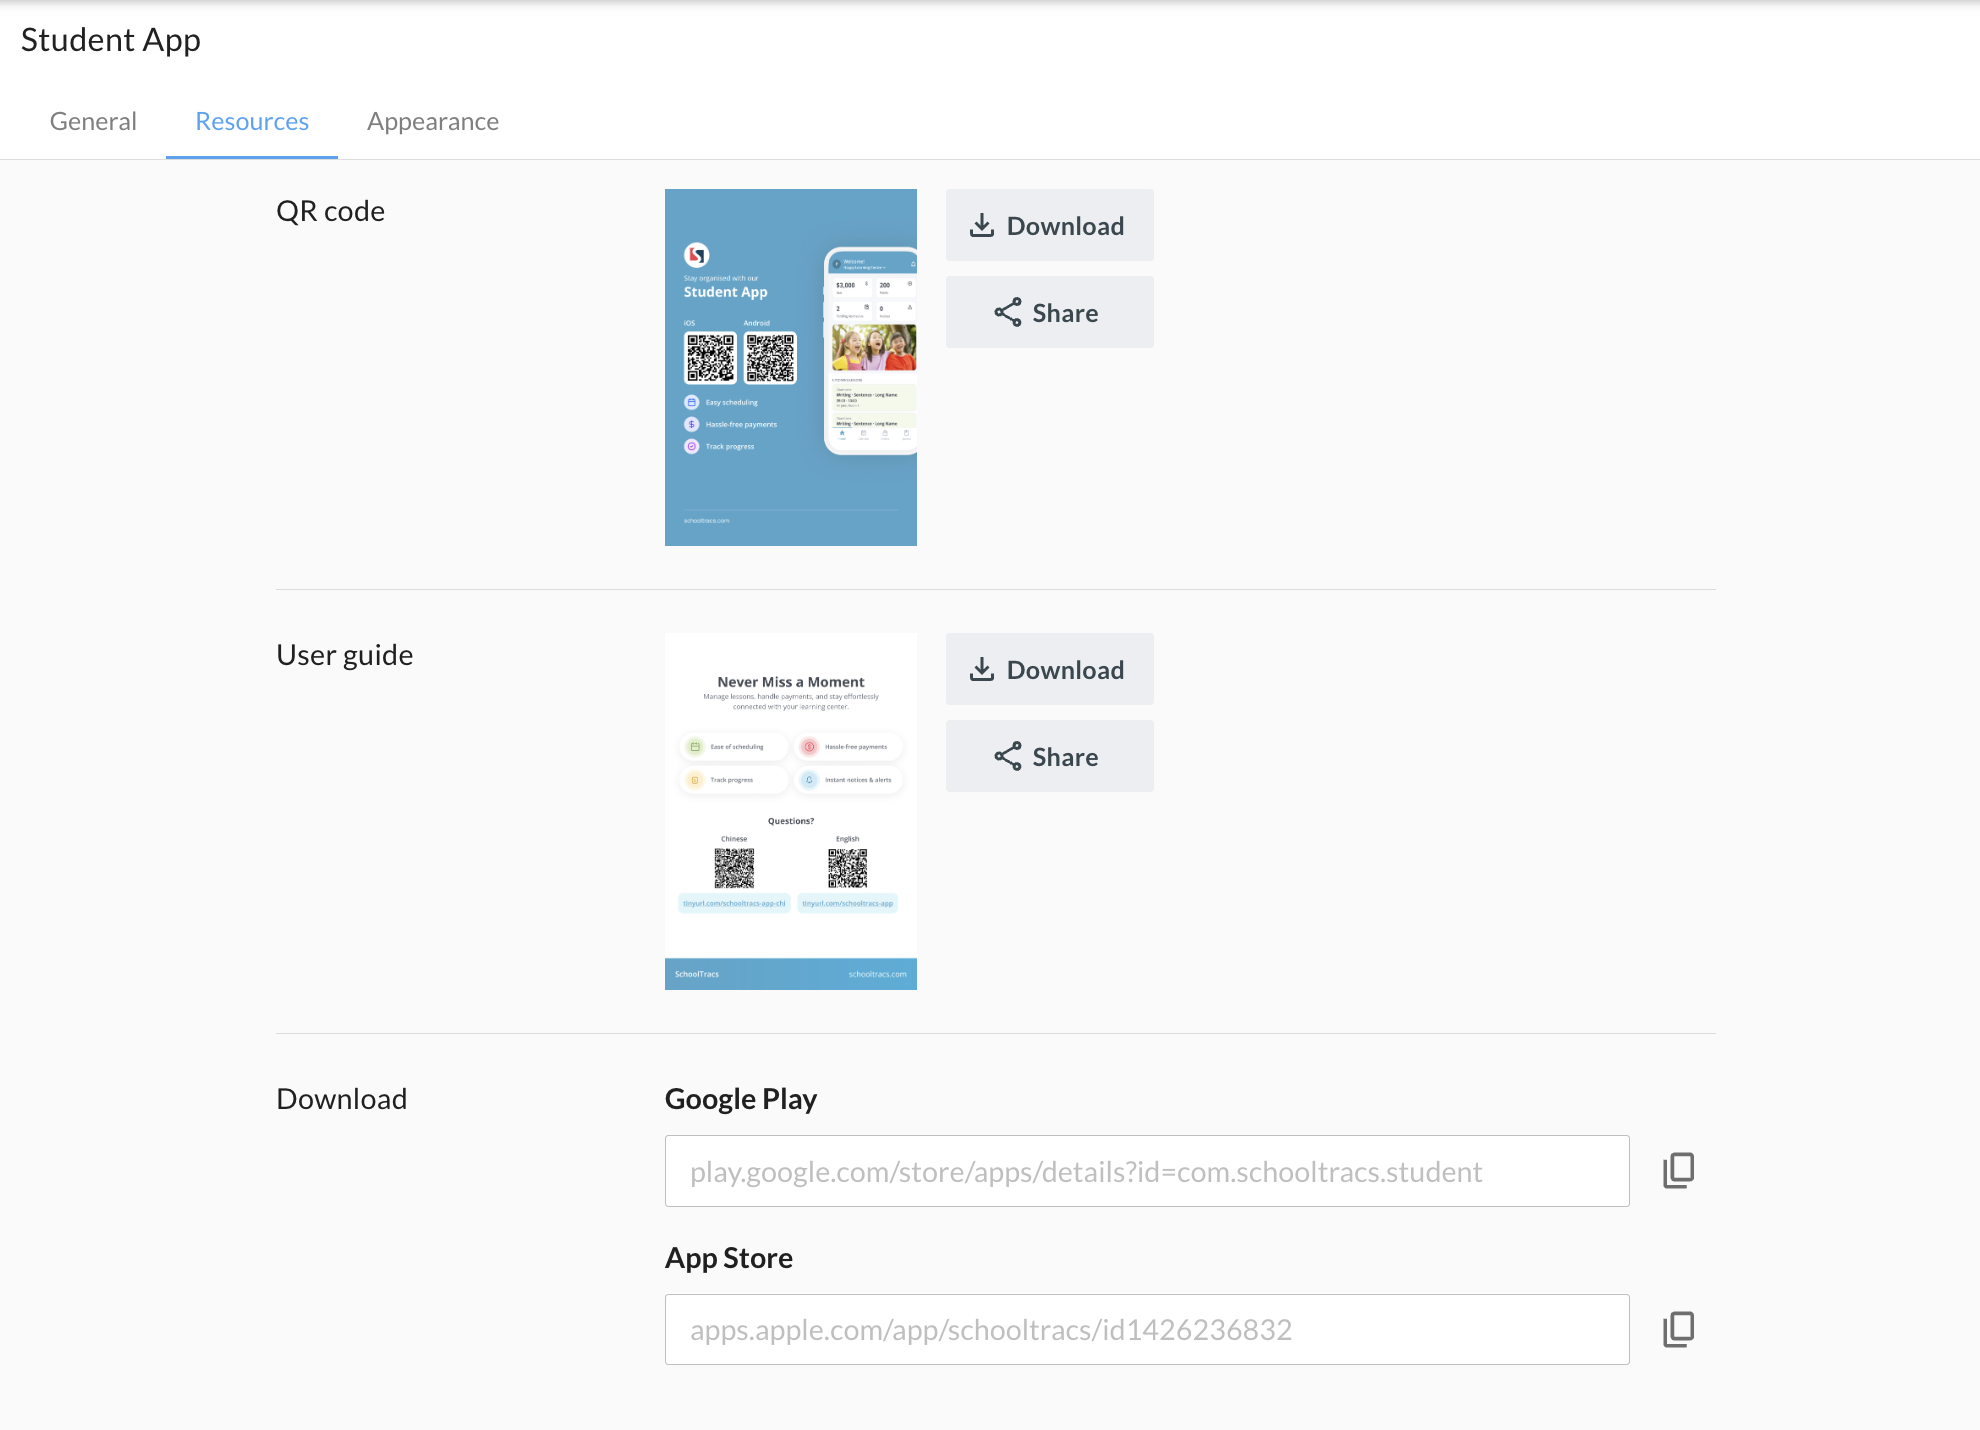Open the QR code poster thumbnail
Viewport: 1980px width, 1430px height.
pos(791,367)
